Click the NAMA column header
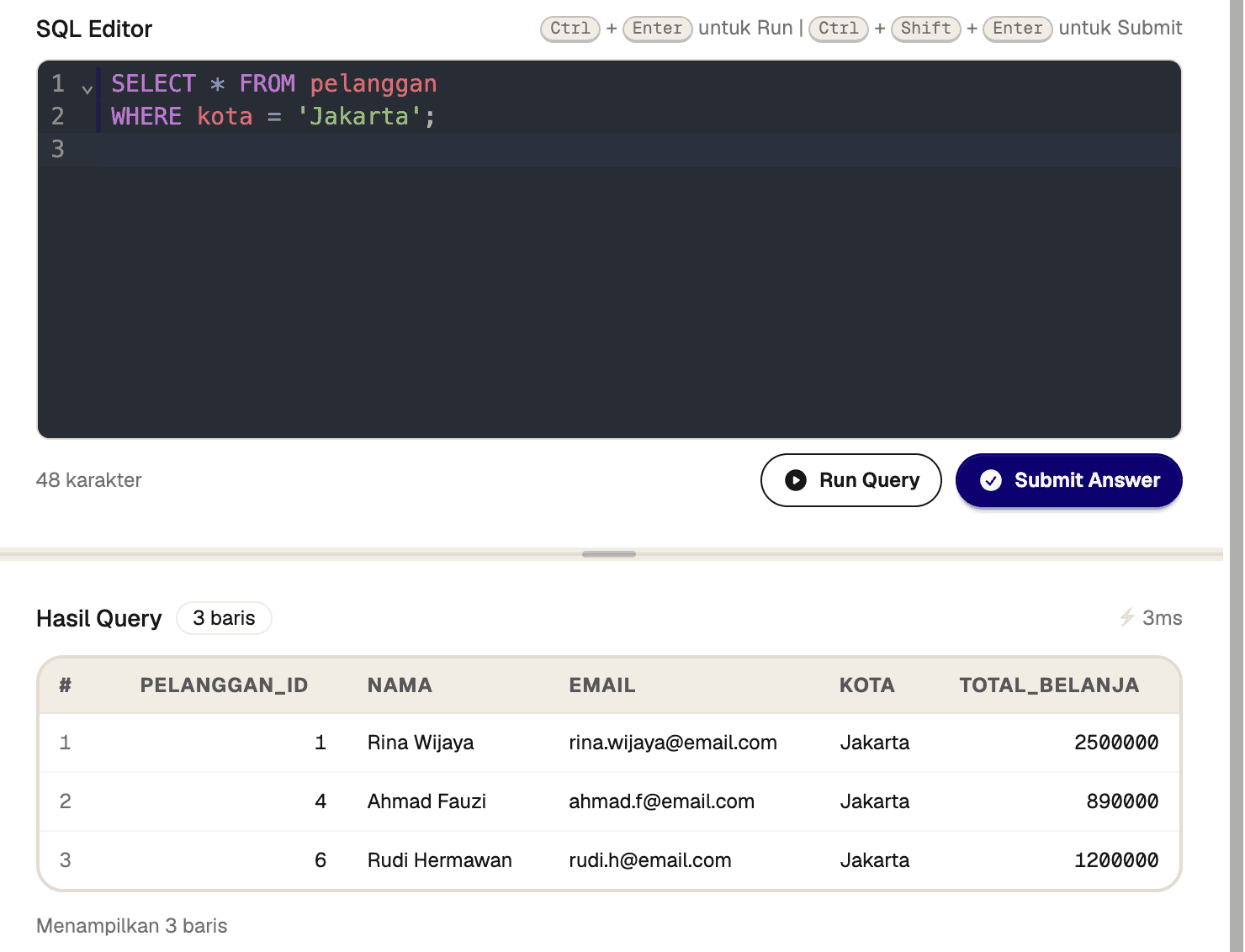The image size is (1245, 952). 400,685
